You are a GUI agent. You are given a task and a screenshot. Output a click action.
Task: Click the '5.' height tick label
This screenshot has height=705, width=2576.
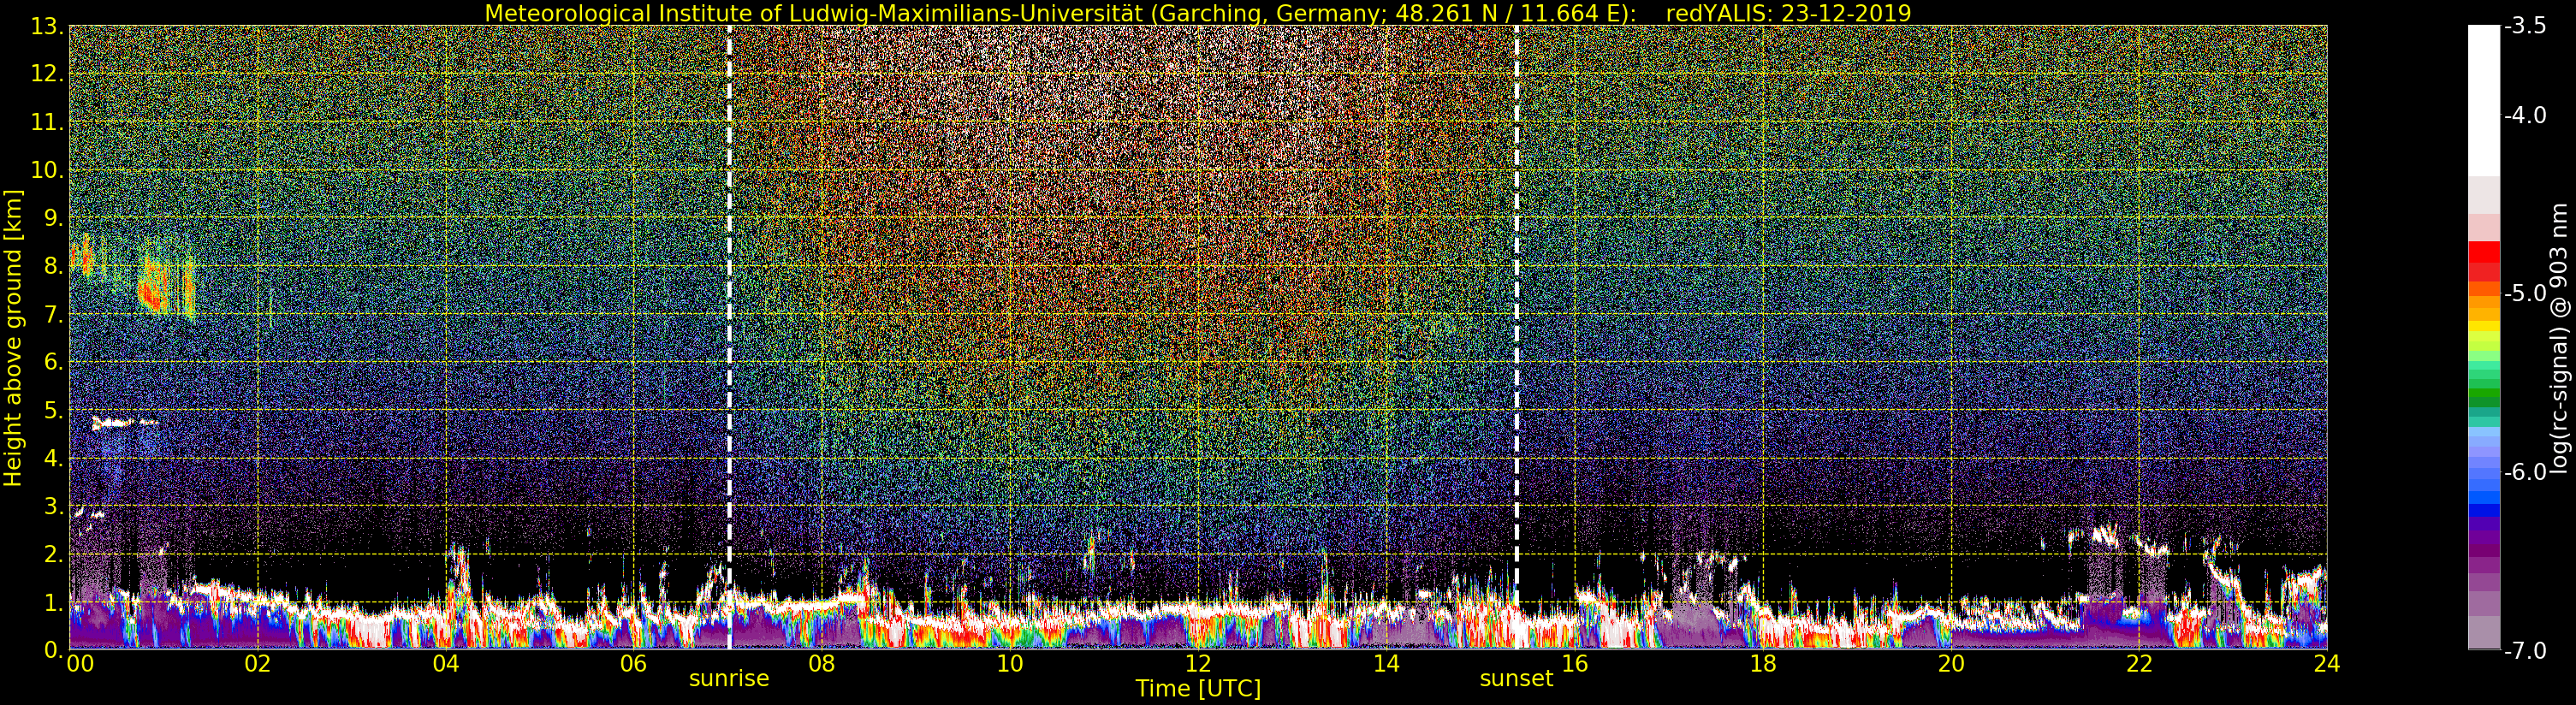53,411
